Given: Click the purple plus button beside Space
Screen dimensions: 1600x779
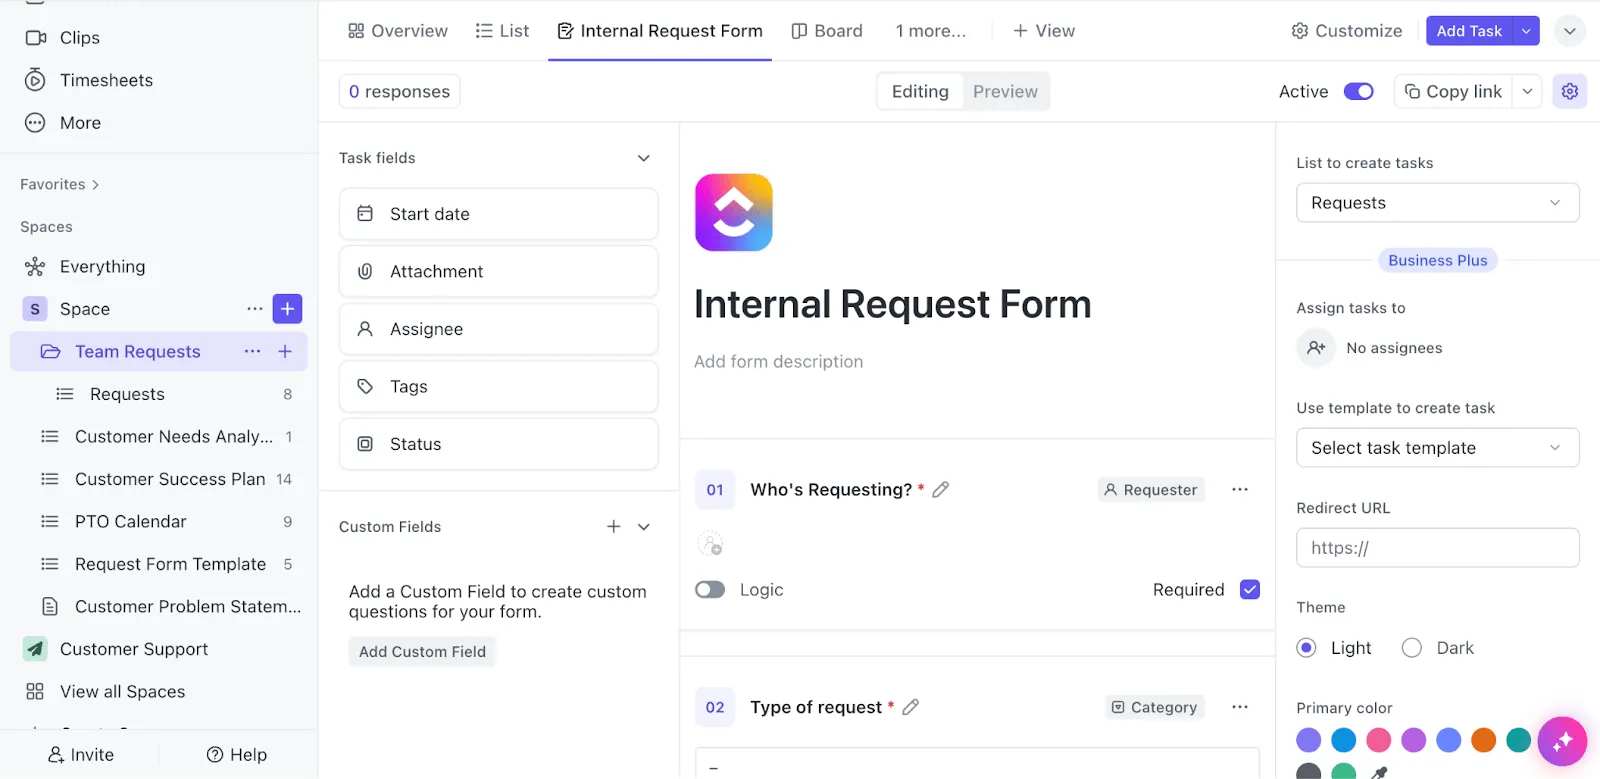Looking at the screenshot, I should pyautogui.click(x=287, y=309).
